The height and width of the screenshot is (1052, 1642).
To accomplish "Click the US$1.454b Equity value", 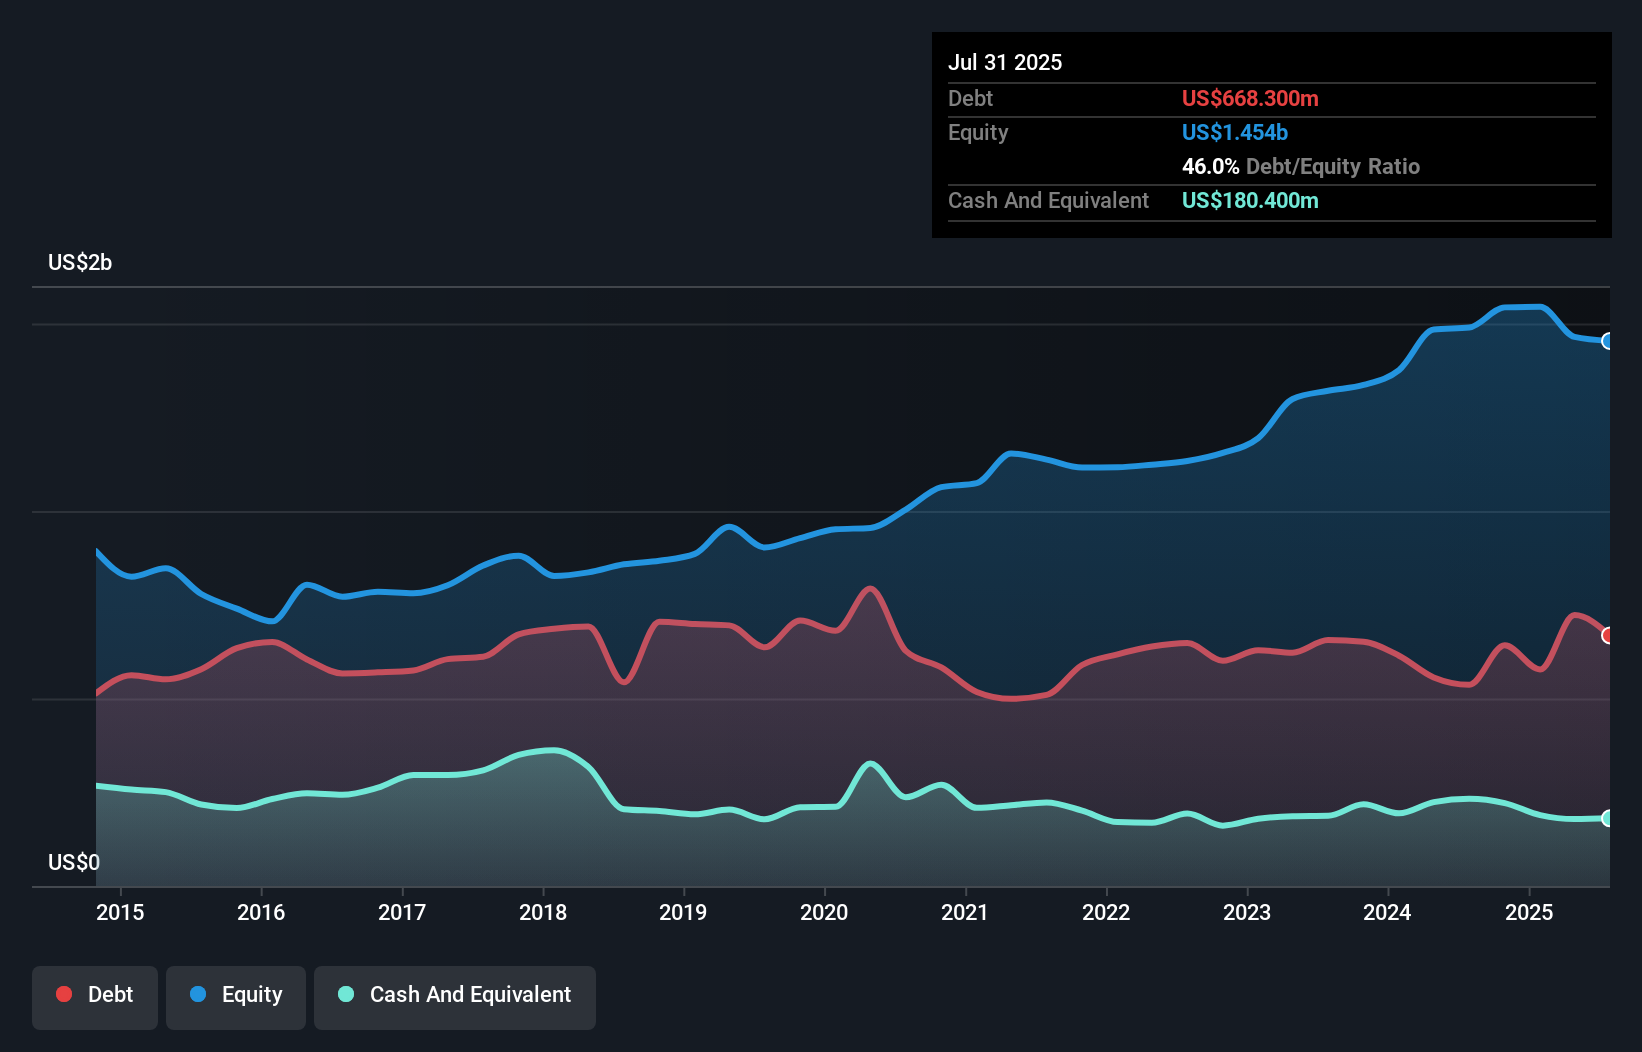I will pyautogui.click(x=1235, y=132).
